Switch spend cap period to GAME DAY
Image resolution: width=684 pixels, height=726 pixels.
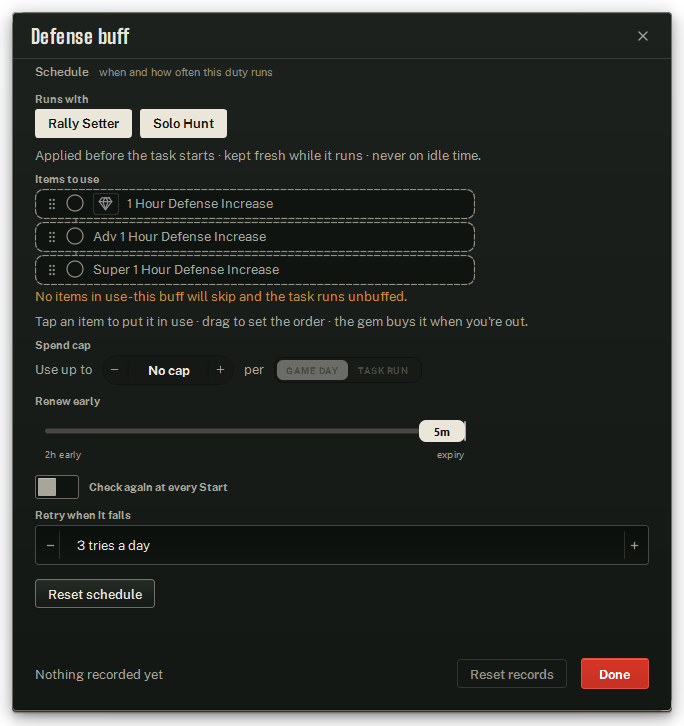(x=312, y=370)
